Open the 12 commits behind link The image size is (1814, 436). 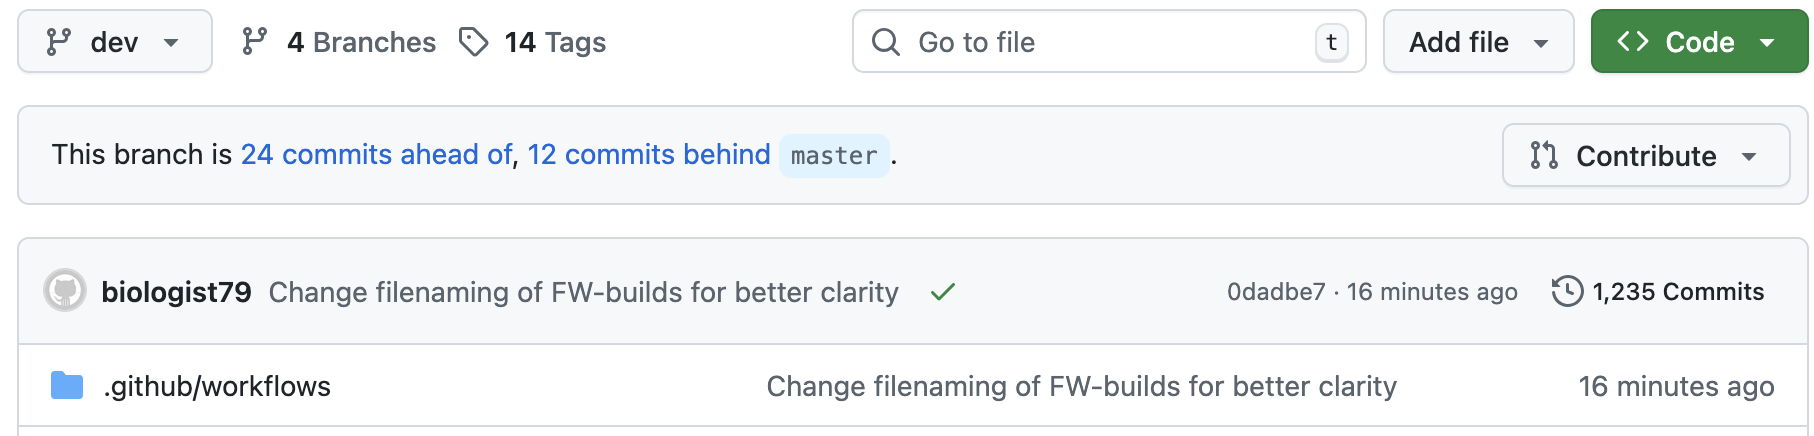coord(649,155)
